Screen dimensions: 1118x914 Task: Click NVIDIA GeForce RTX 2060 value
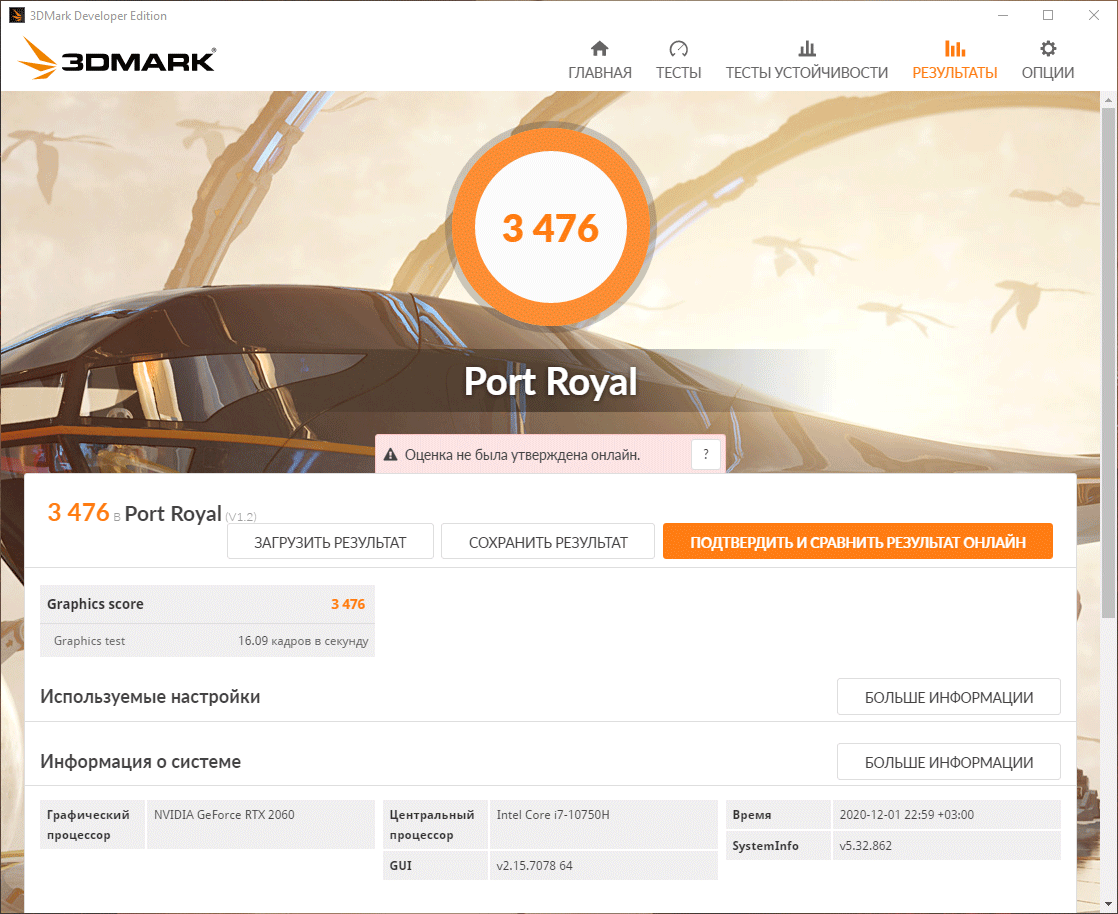coord(224,814)
